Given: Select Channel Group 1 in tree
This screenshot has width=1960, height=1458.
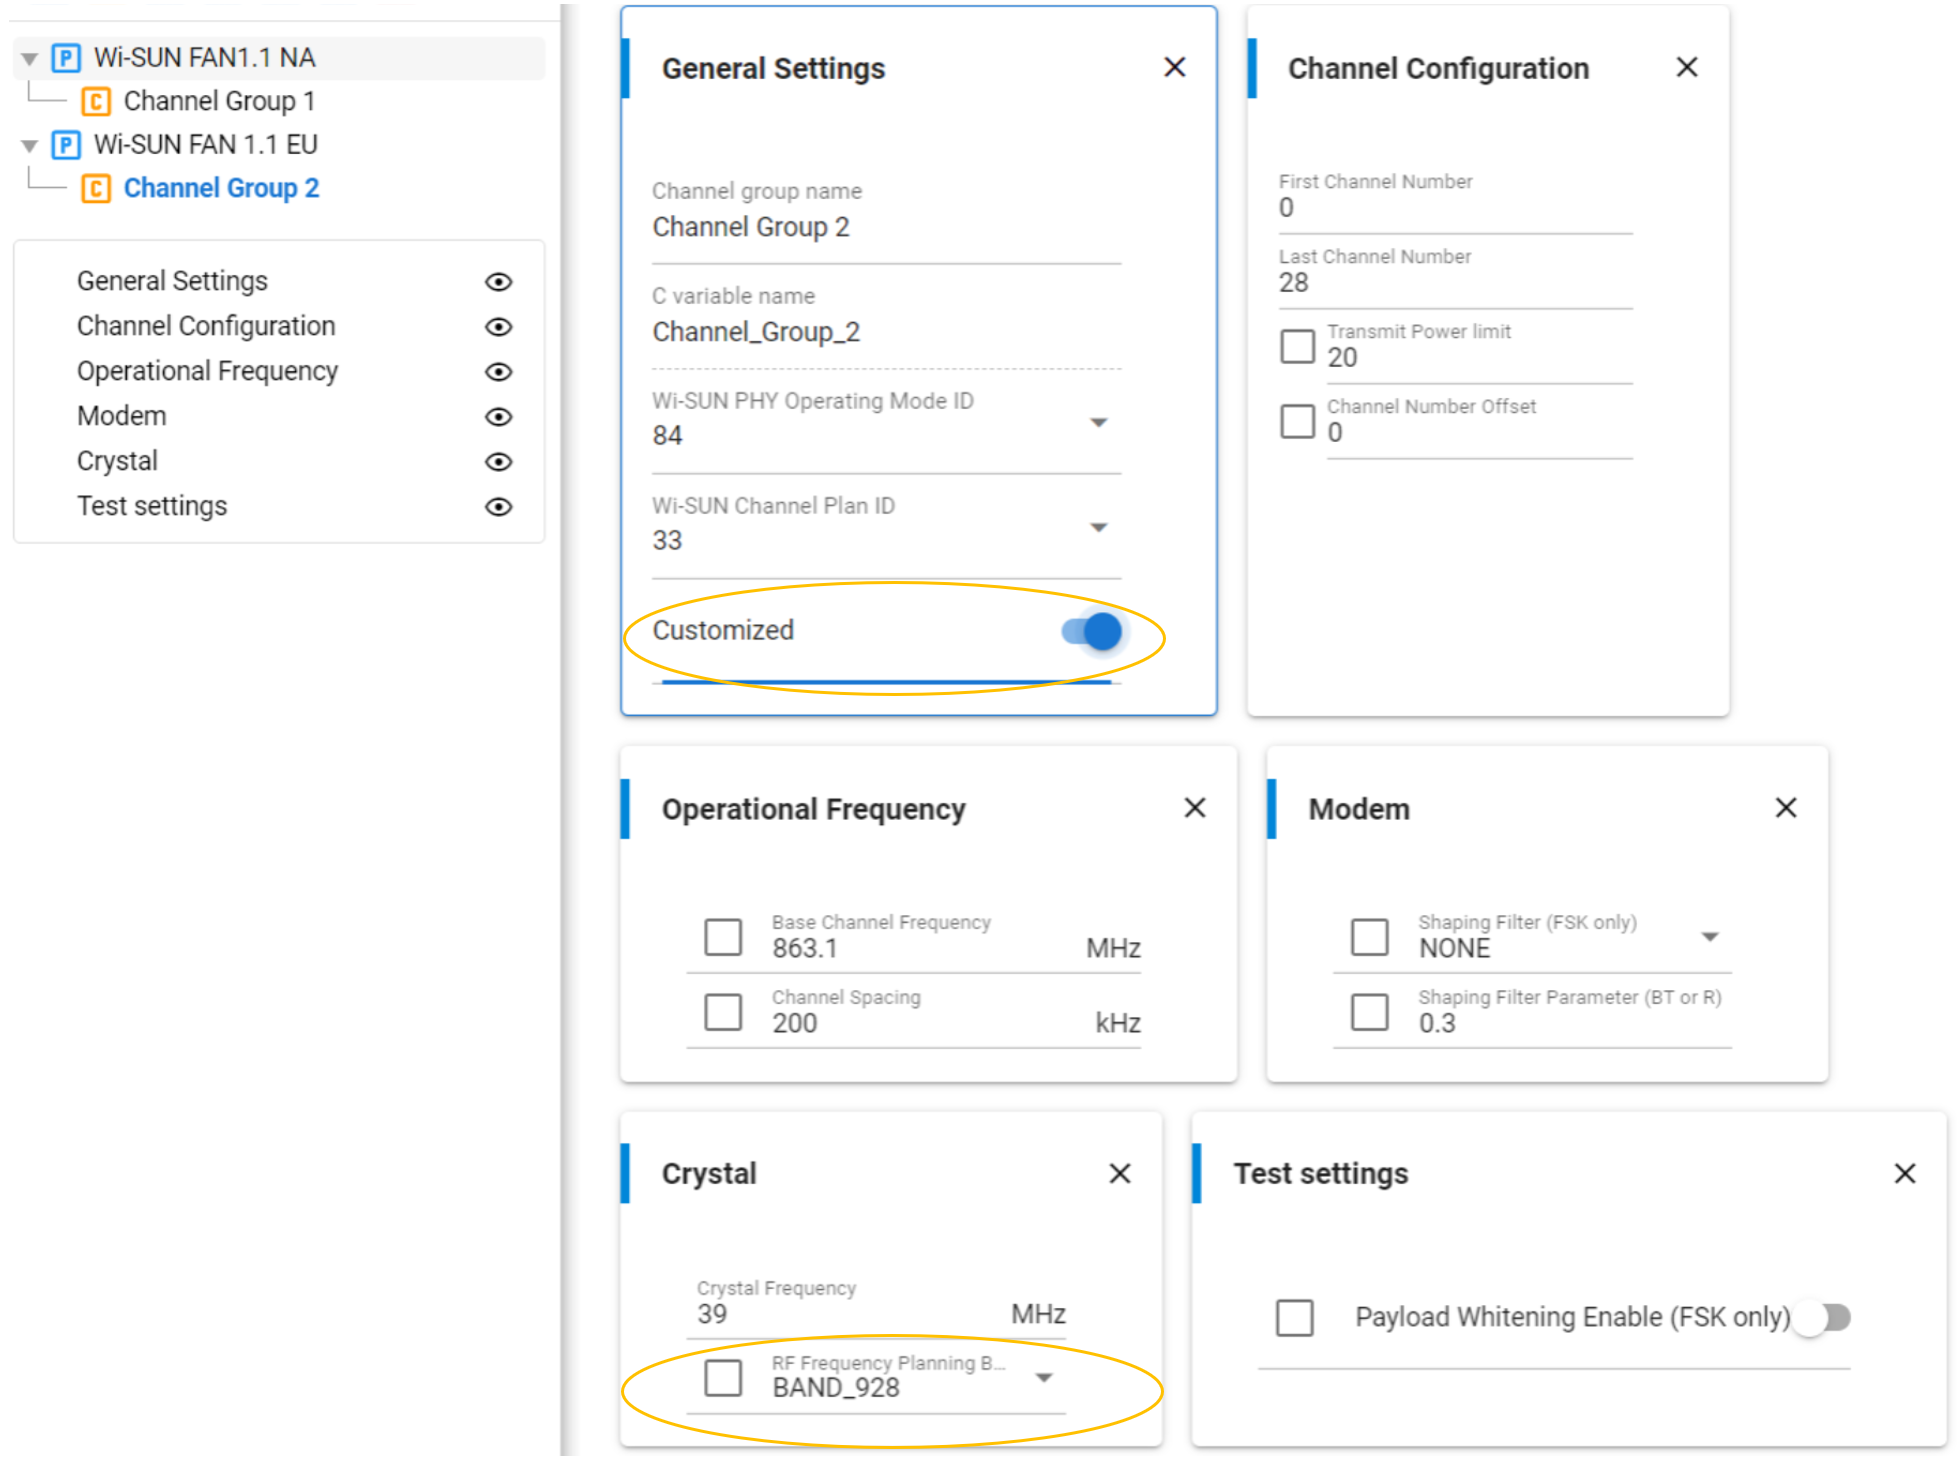Looking at the screenshot, I should pyautogui.click(x=219, y=102).
